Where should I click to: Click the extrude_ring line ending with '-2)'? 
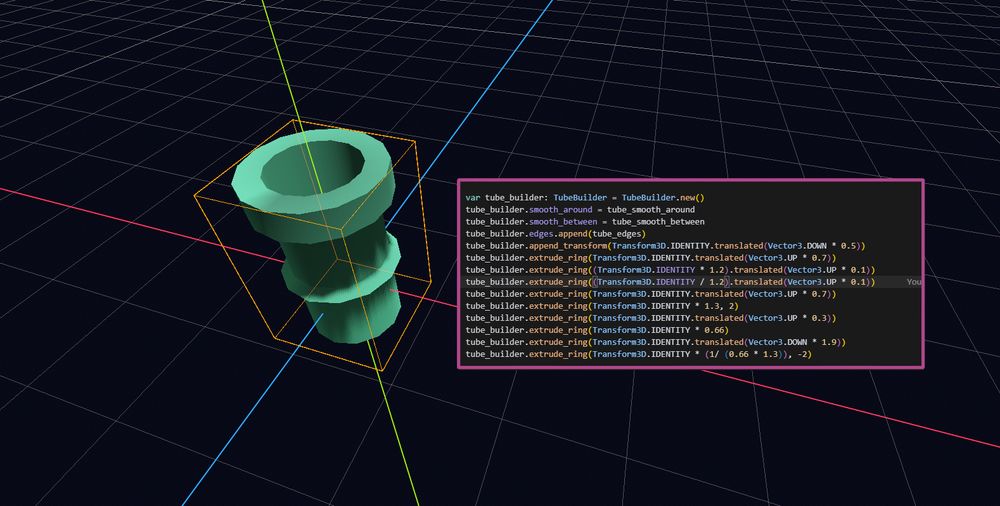coord(638,354)
